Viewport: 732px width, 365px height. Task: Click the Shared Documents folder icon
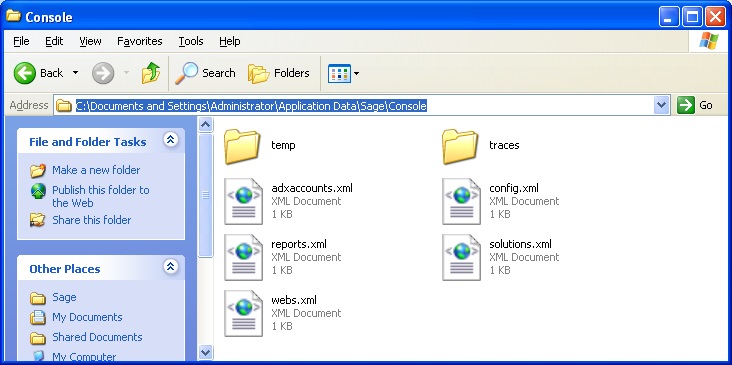coord(38,338)
